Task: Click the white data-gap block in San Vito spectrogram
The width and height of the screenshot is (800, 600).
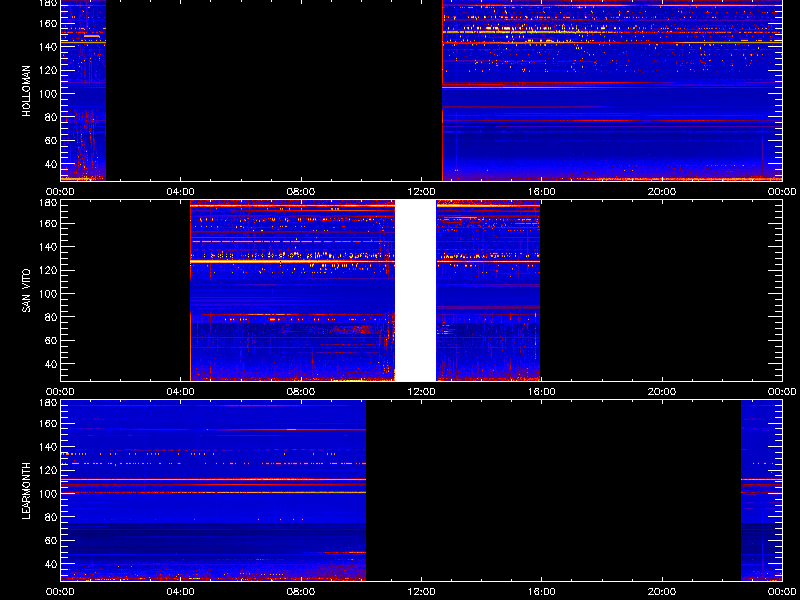Action: tap(416, 290)
